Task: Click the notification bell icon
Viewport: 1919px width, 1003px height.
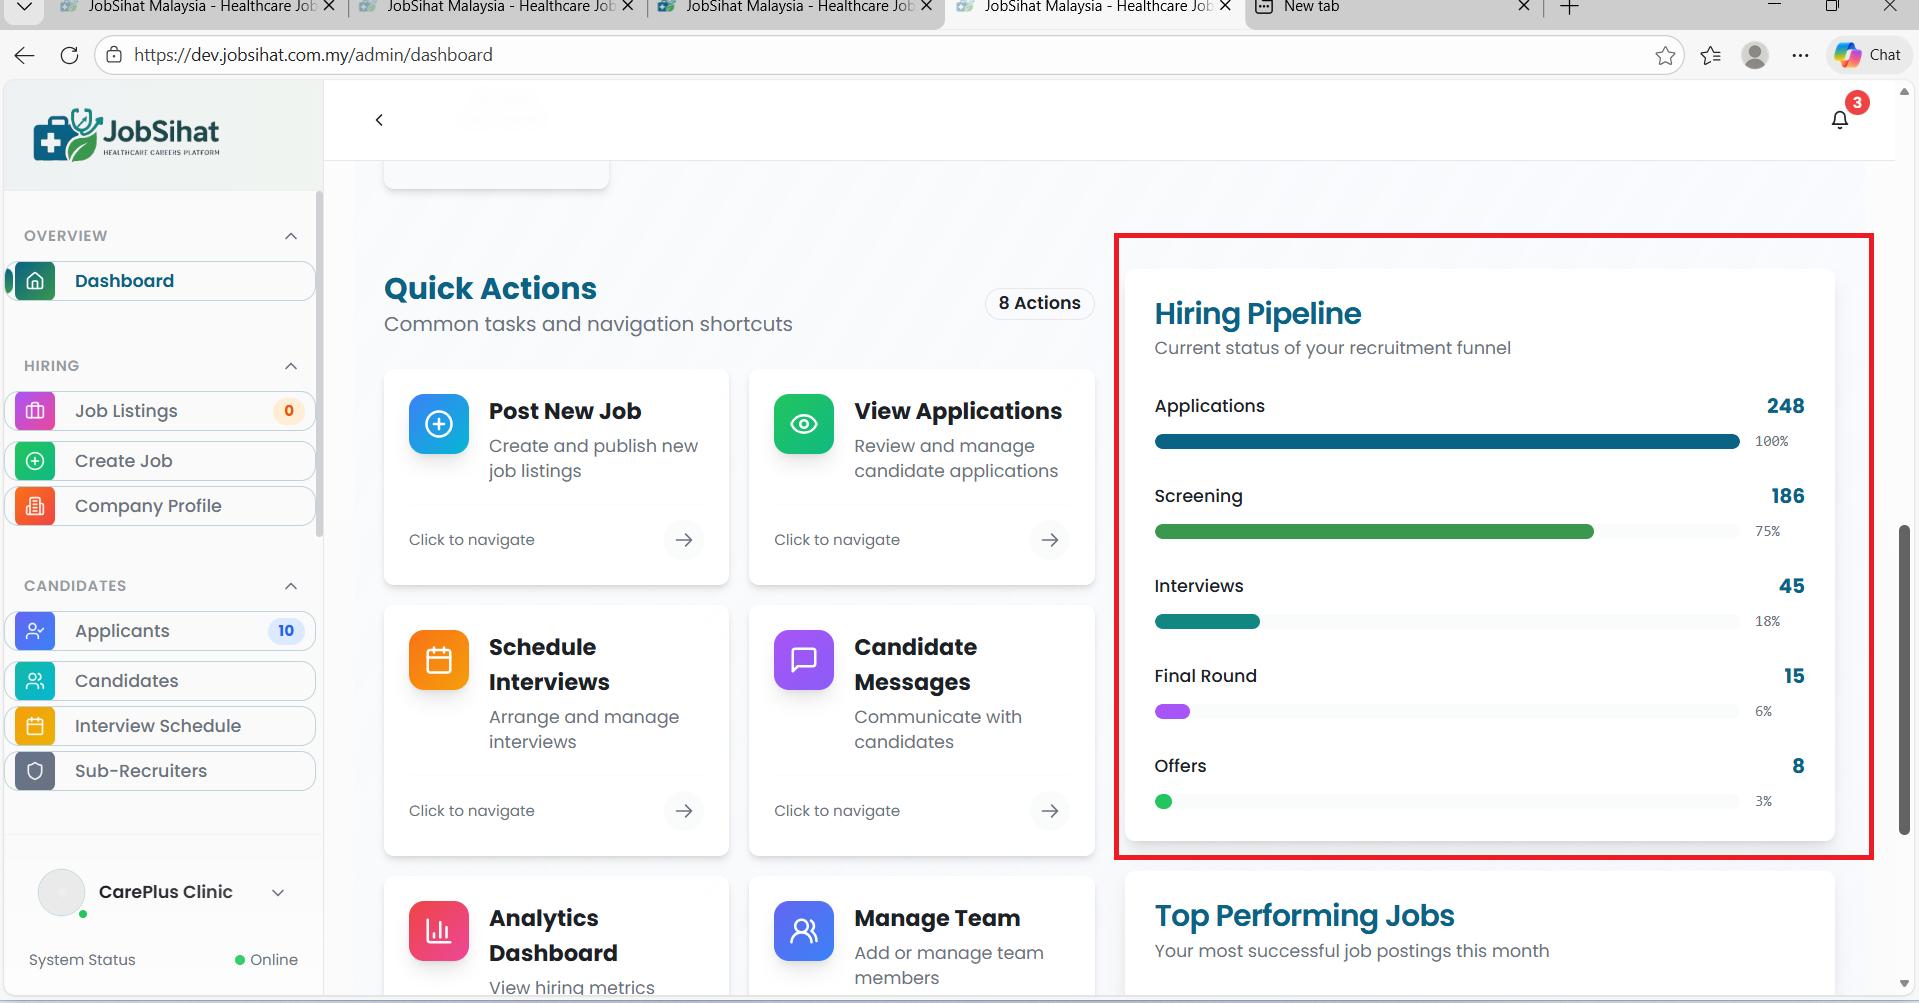Action: pyautogui.click(x=1839, y=120)
